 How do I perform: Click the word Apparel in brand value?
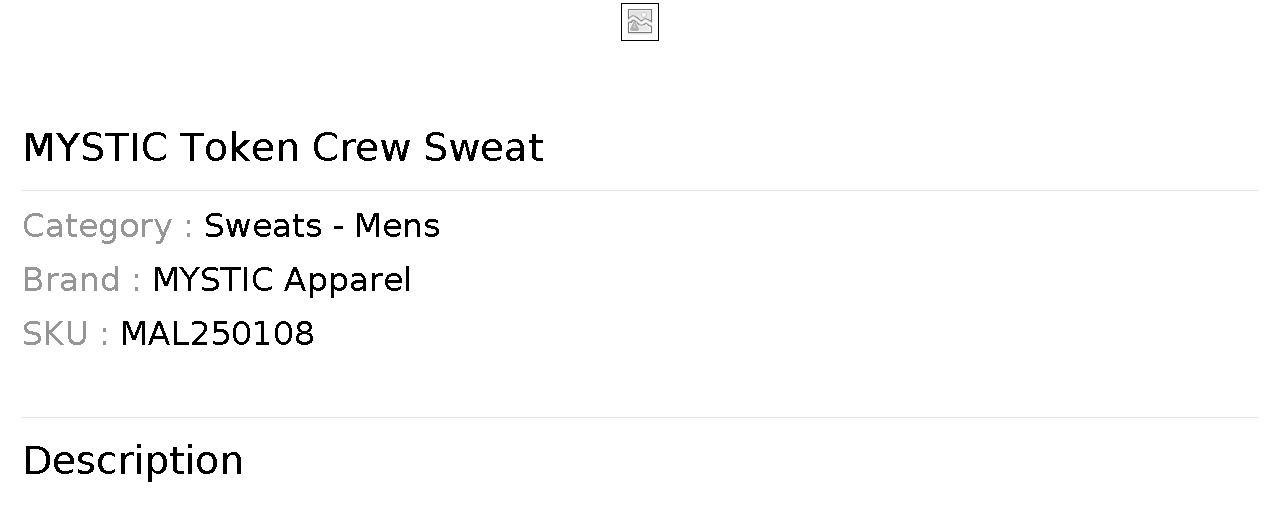click(346, 280)
